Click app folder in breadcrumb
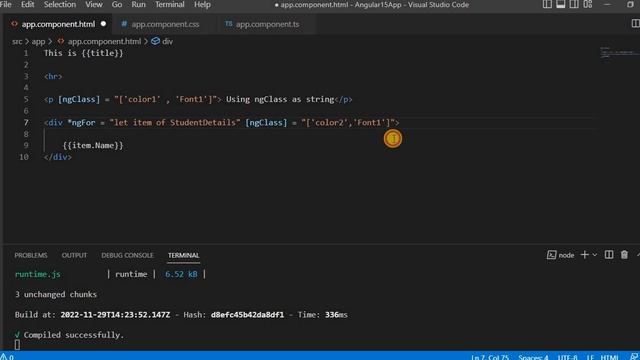 (38, 41)
